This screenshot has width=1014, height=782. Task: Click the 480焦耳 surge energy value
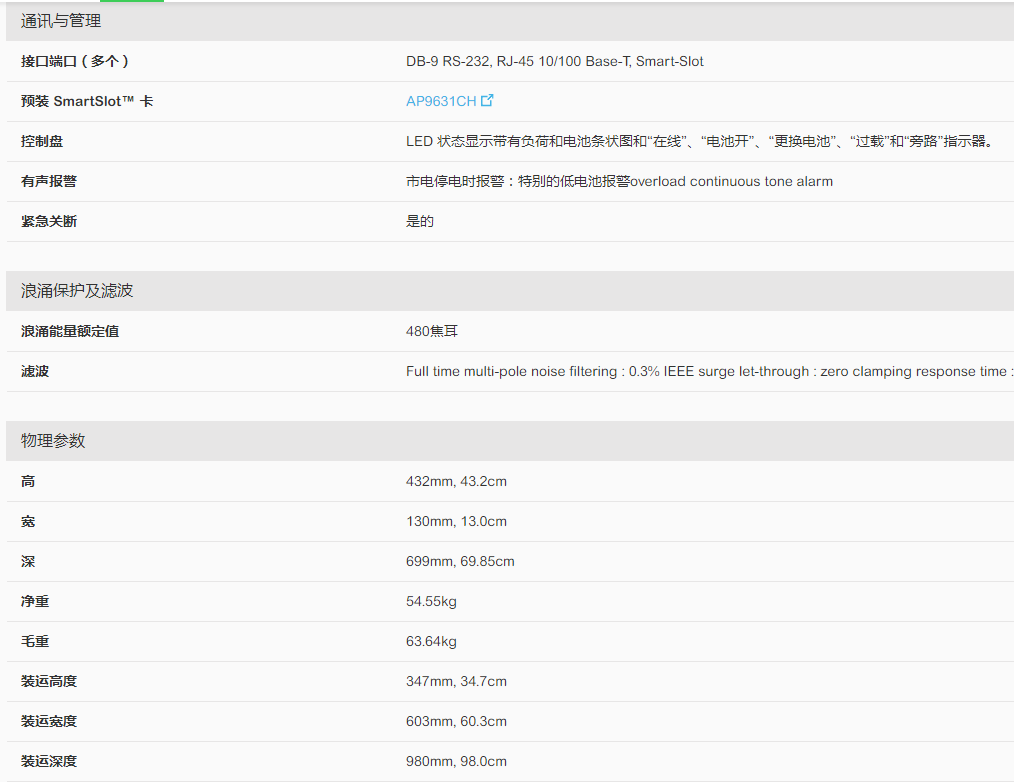click(x=432, y=331)
